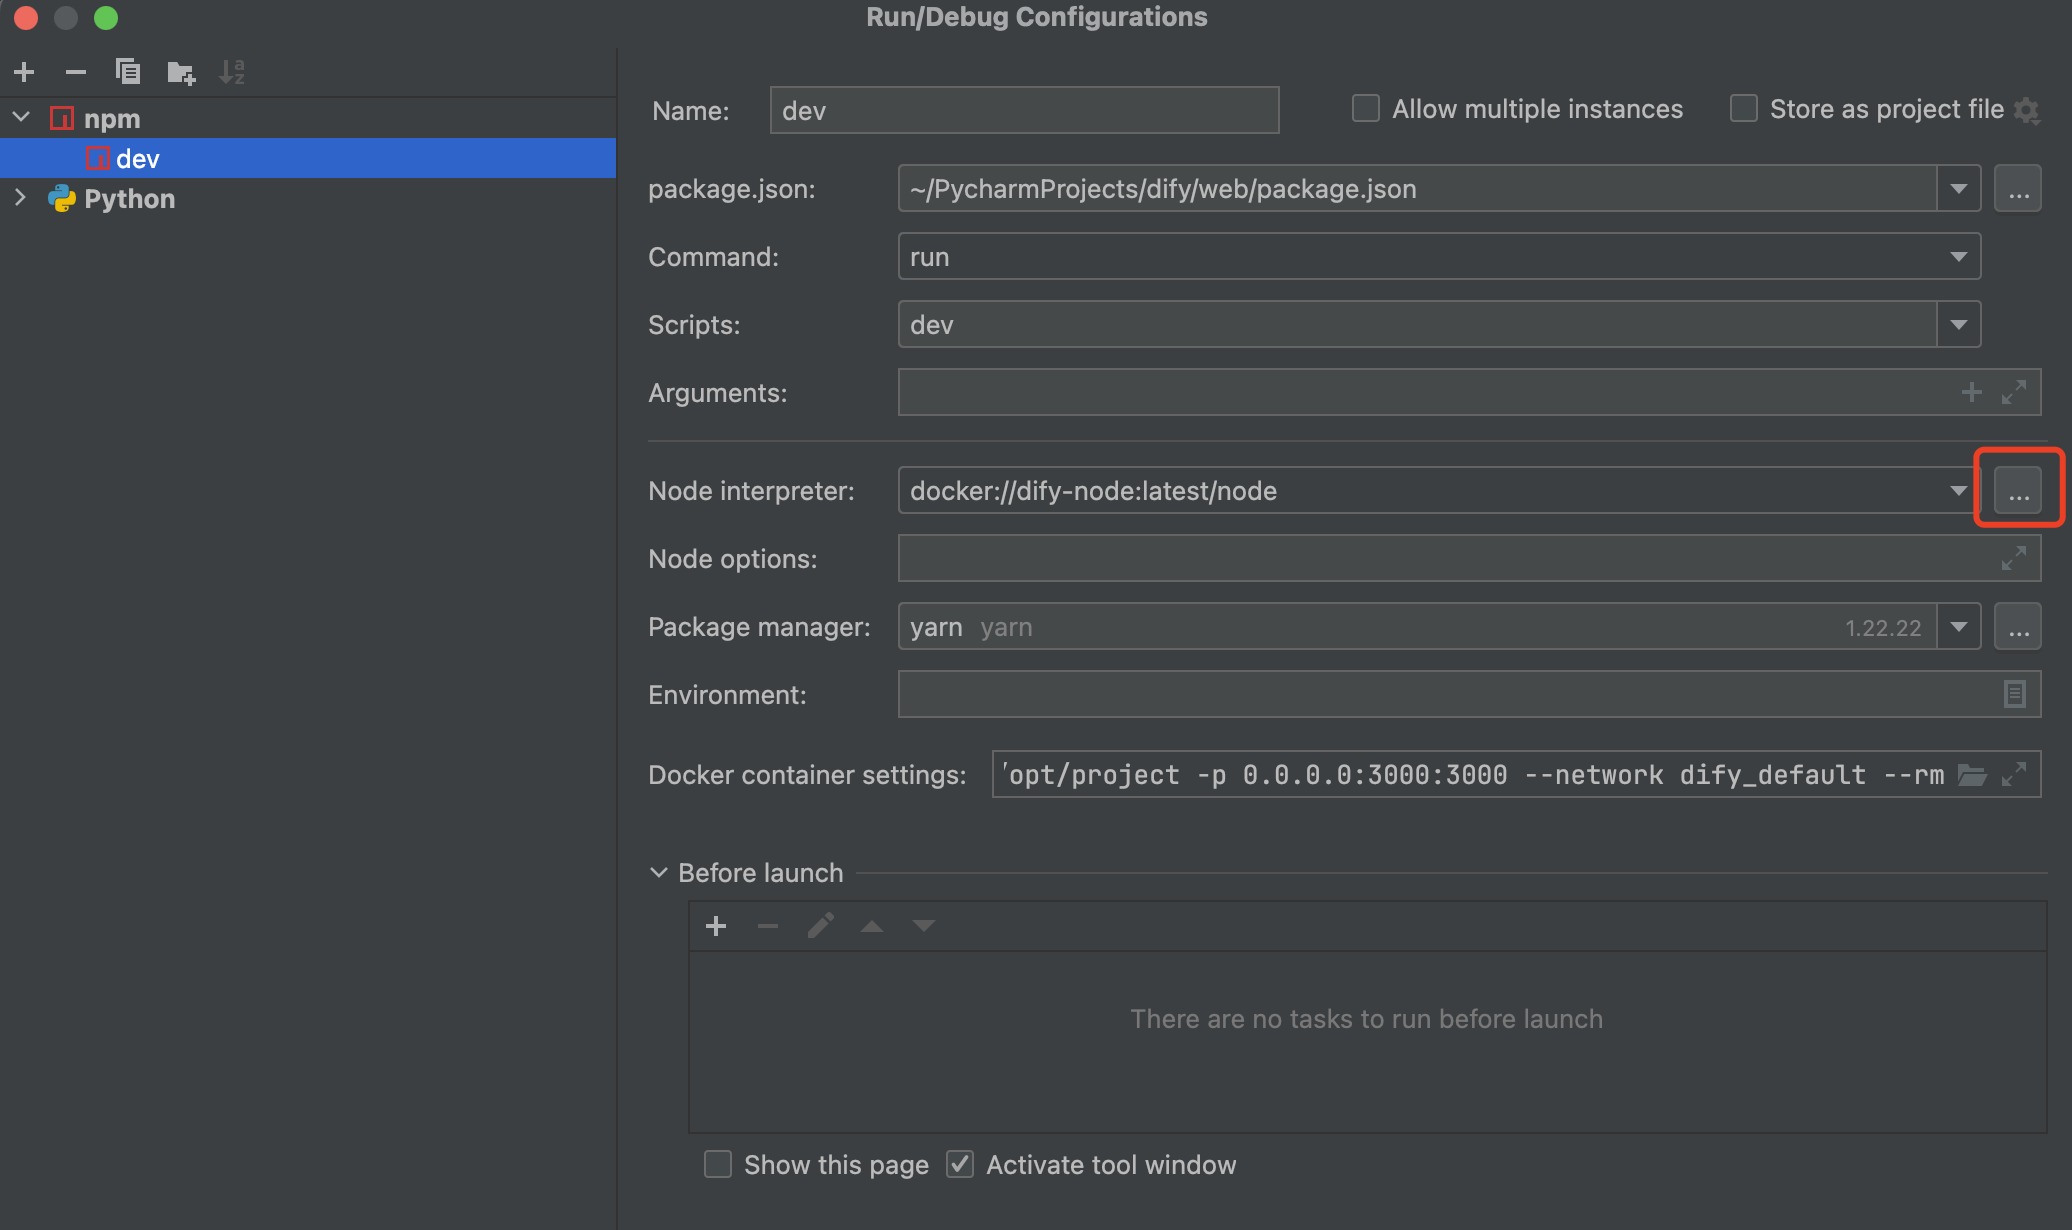Screen dimensions: 2072x1230
Task: Click the Remove Configuration minus icon
Action: pyautogui.click(x=76, y=72)
